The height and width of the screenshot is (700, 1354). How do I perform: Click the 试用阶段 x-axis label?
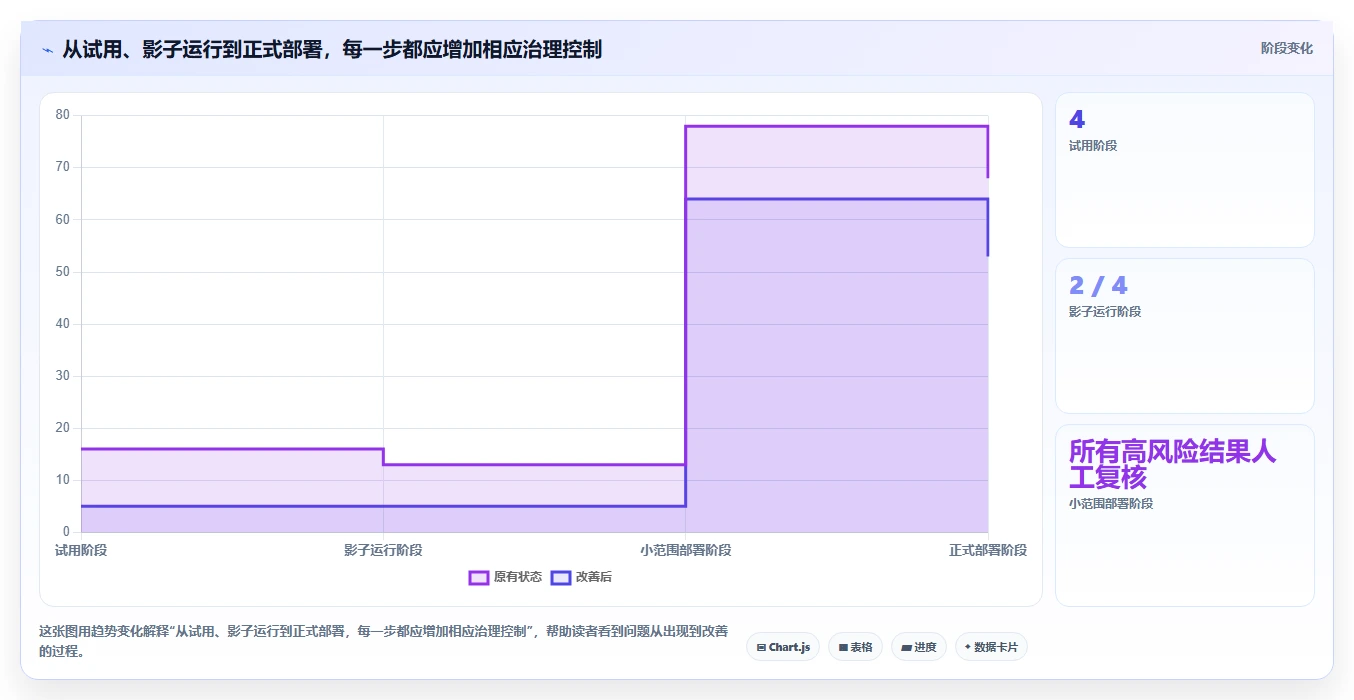81,550
